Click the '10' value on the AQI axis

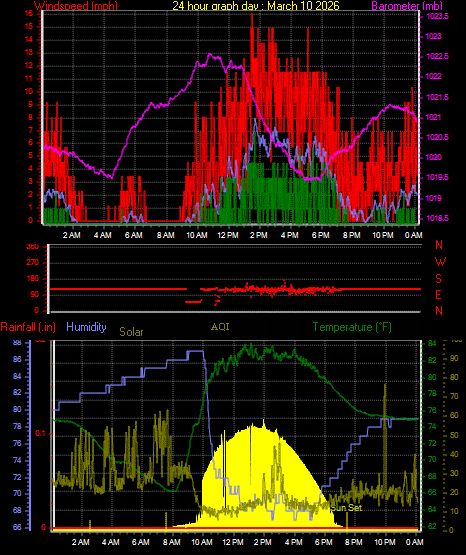coord(454,511)
